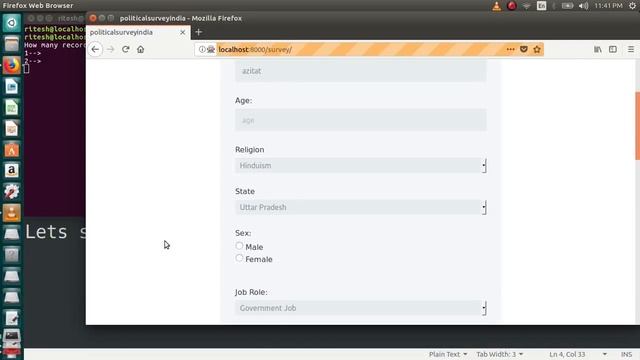Open System Settings from the dock
This screenshot has height=360, width=640.
(x=11, y=191)
